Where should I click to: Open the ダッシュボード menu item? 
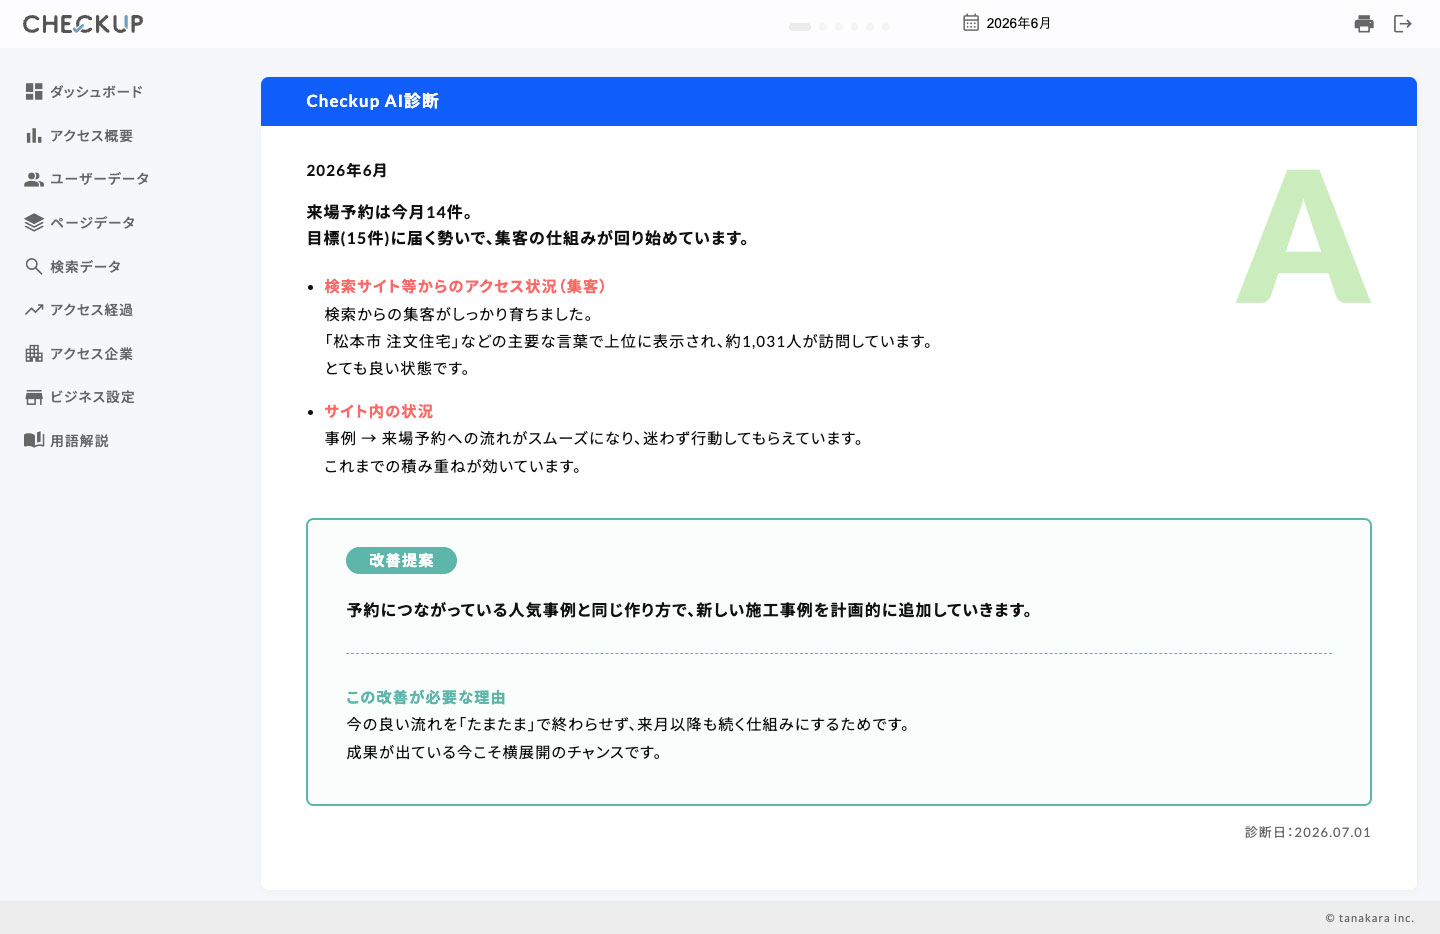click(96, 92)
